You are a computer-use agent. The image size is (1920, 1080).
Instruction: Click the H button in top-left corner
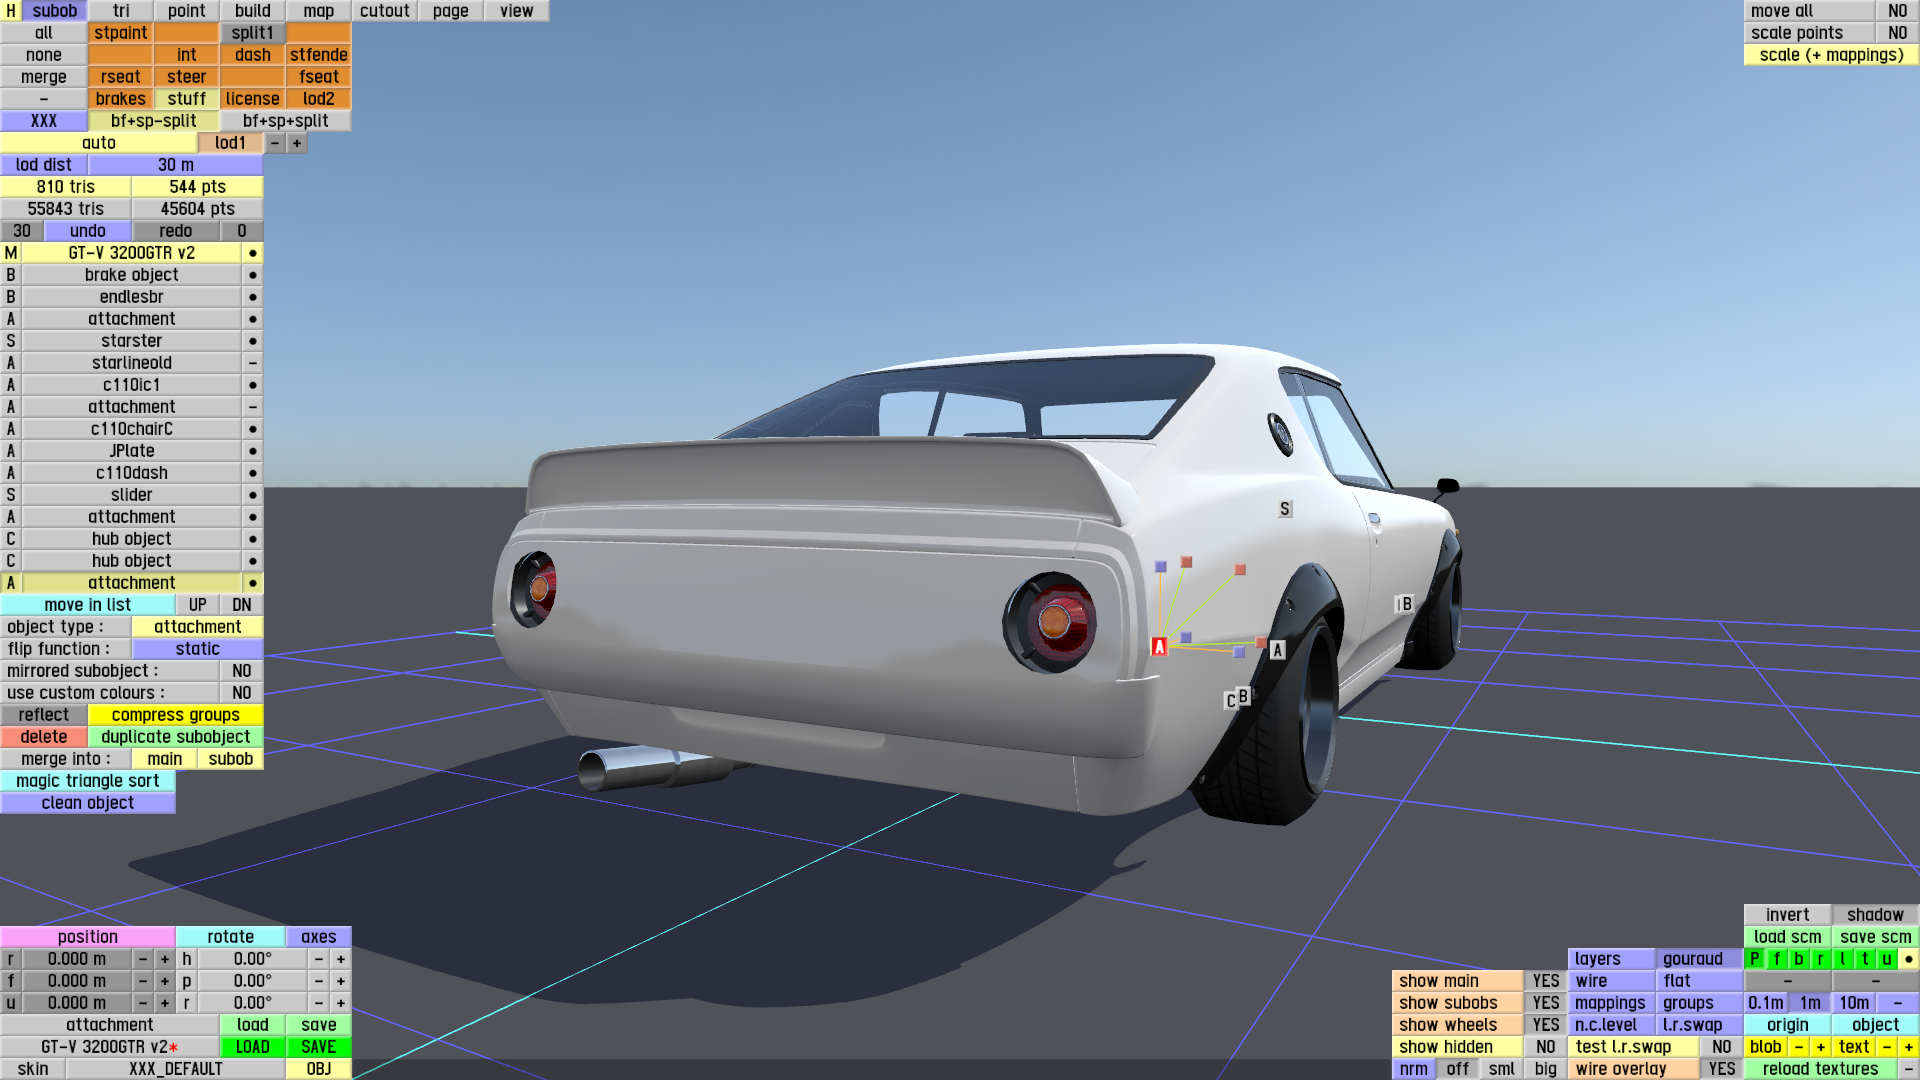[x=11, y=11]
